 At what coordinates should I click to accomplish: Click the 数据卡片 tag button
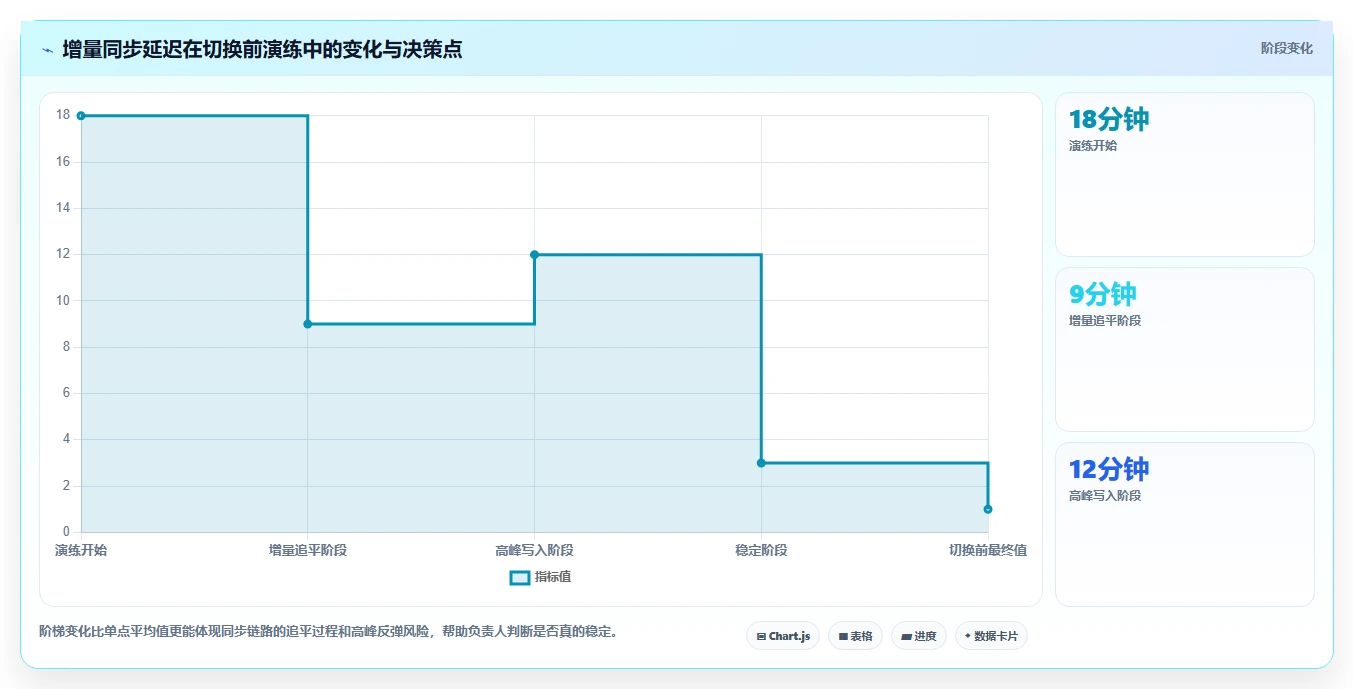991,636
